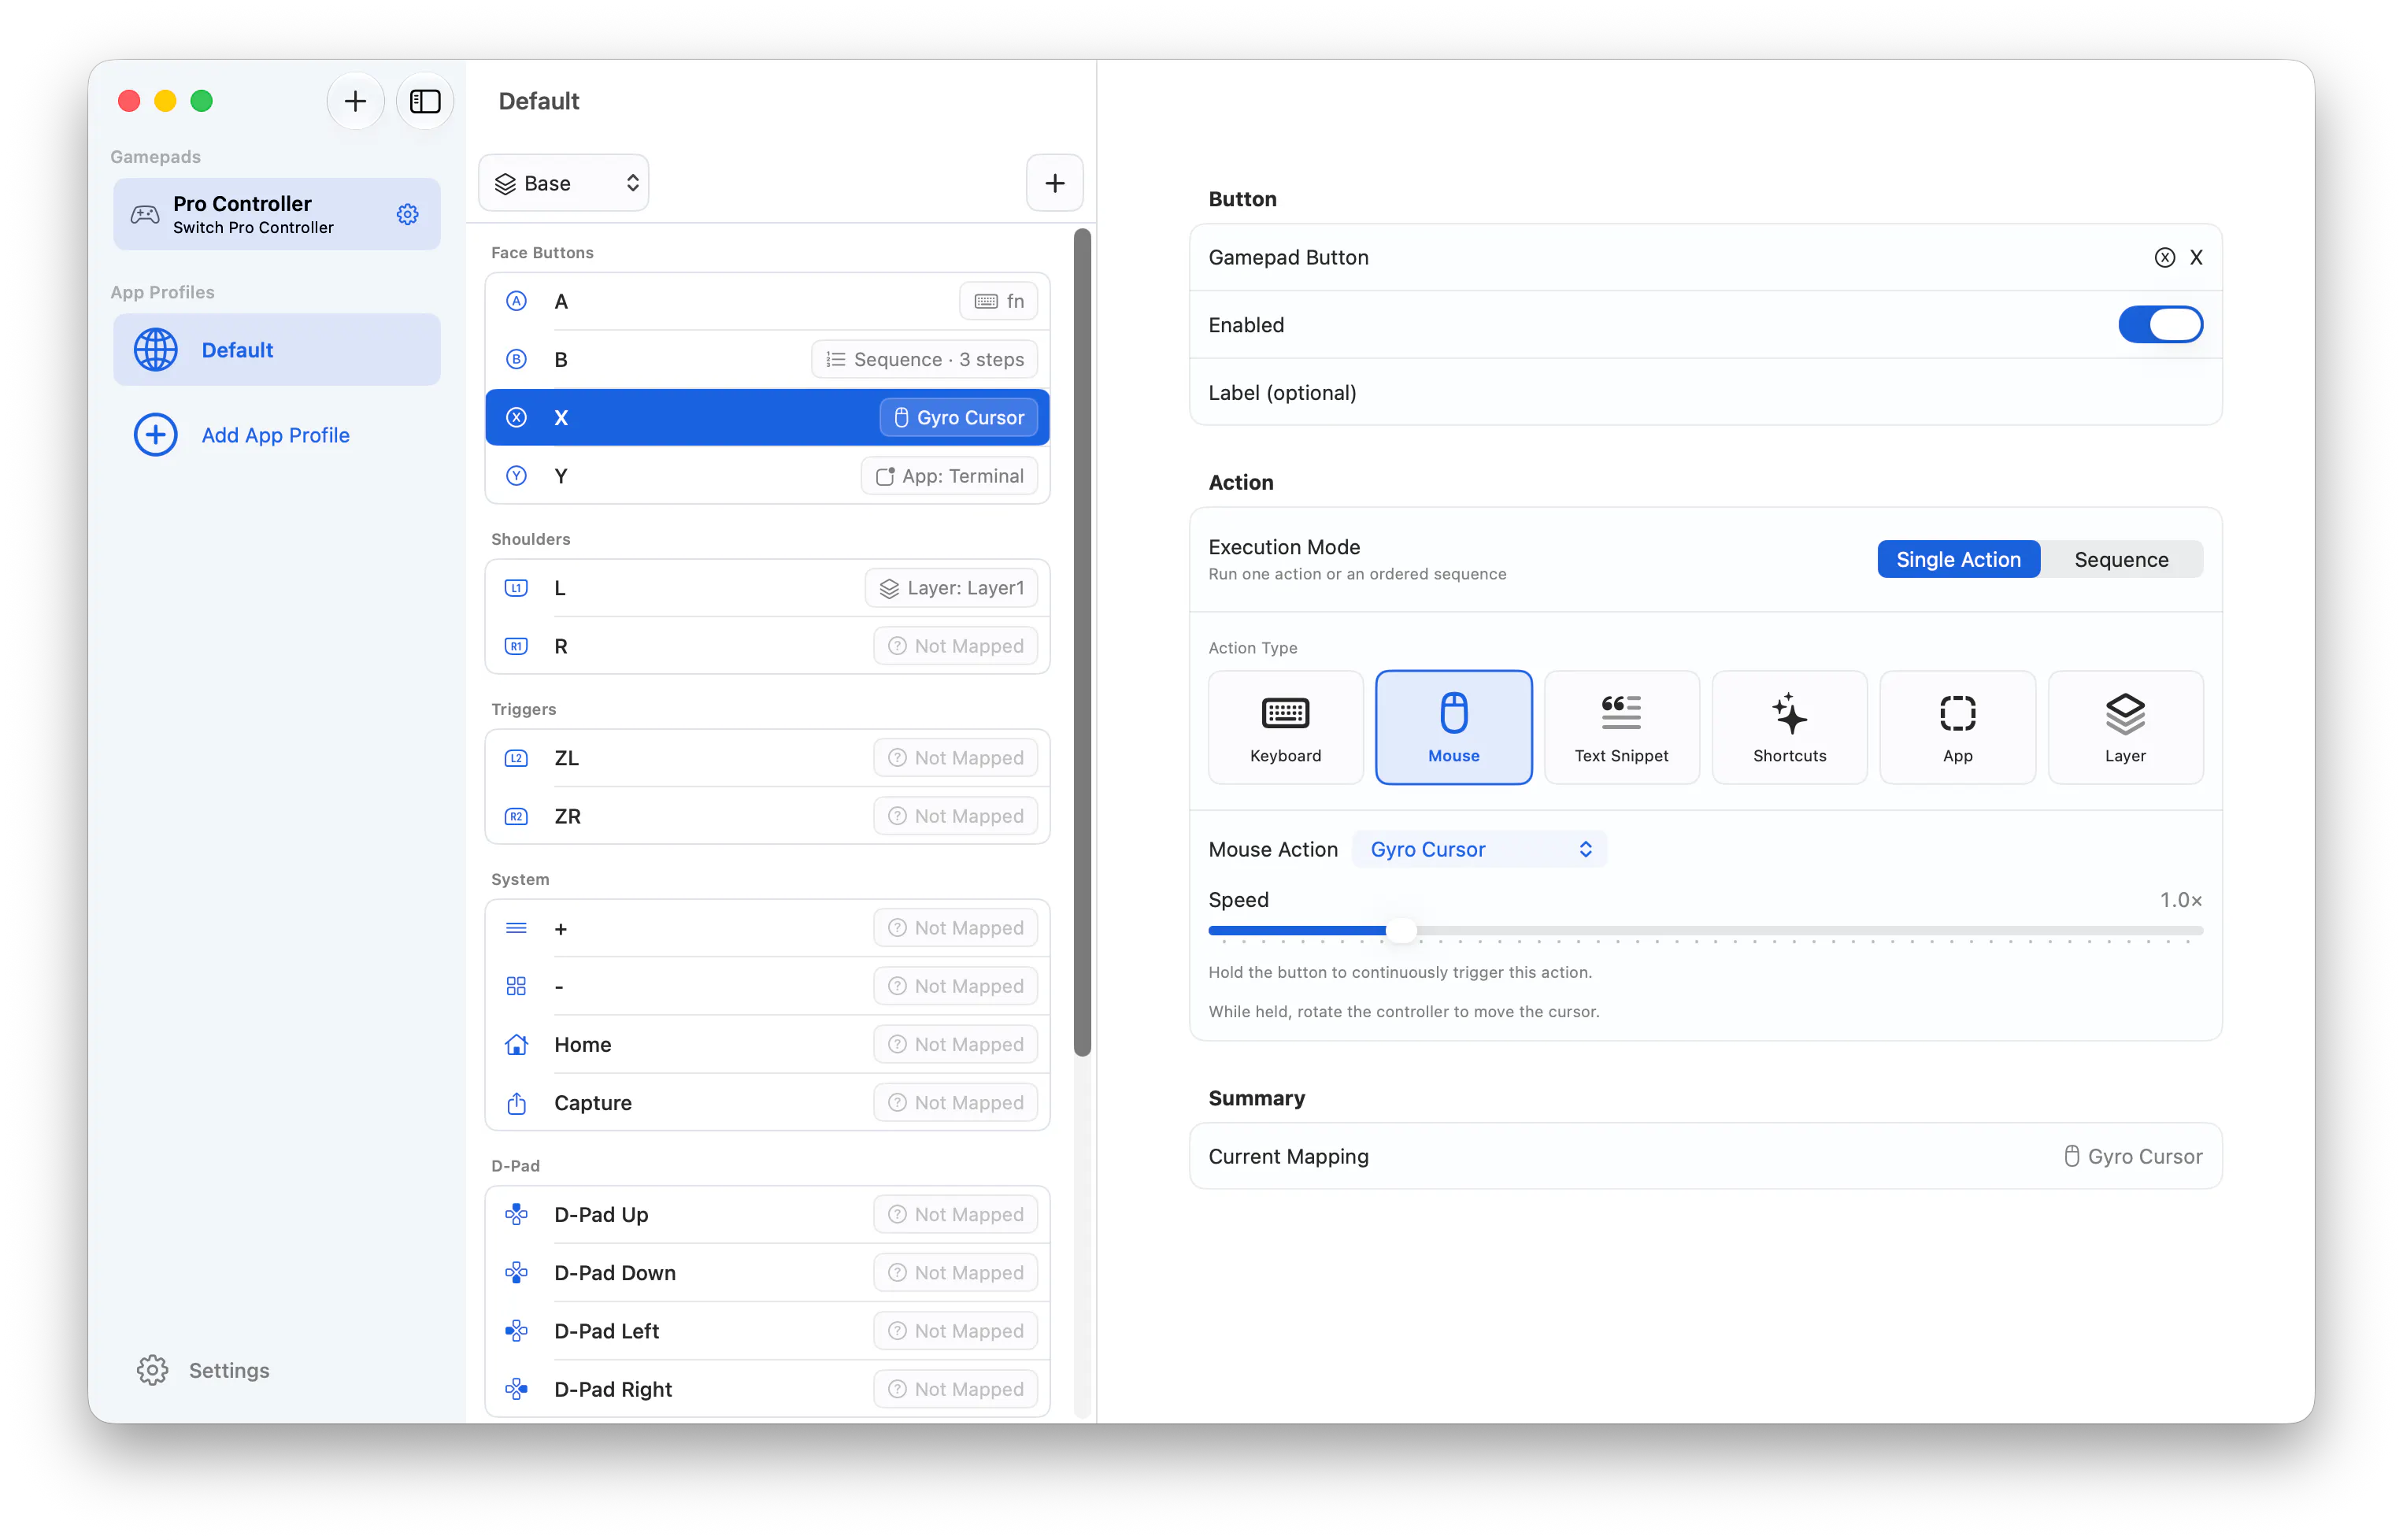Click the D-Pad Up icon
Screen dimensions: 2403x1540
(516, 1214)
